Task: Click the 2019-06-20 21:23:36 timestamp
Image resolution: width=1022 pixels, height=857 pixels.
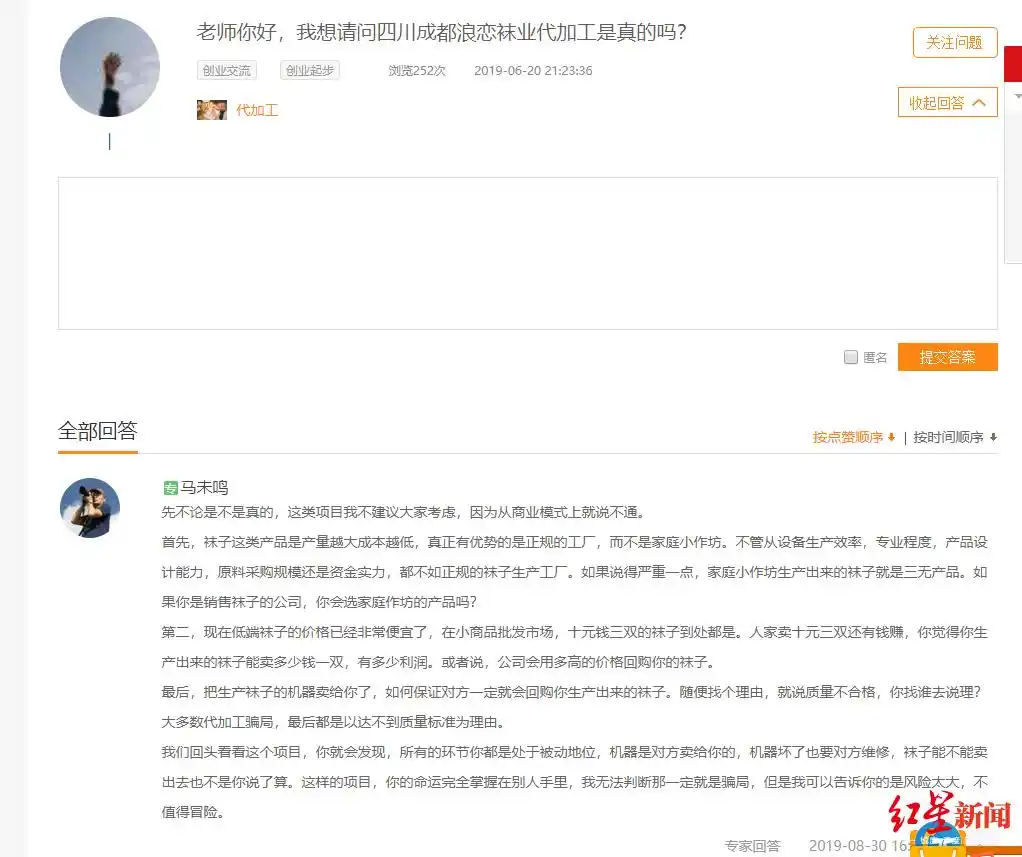Action: (x=533, y=70)
